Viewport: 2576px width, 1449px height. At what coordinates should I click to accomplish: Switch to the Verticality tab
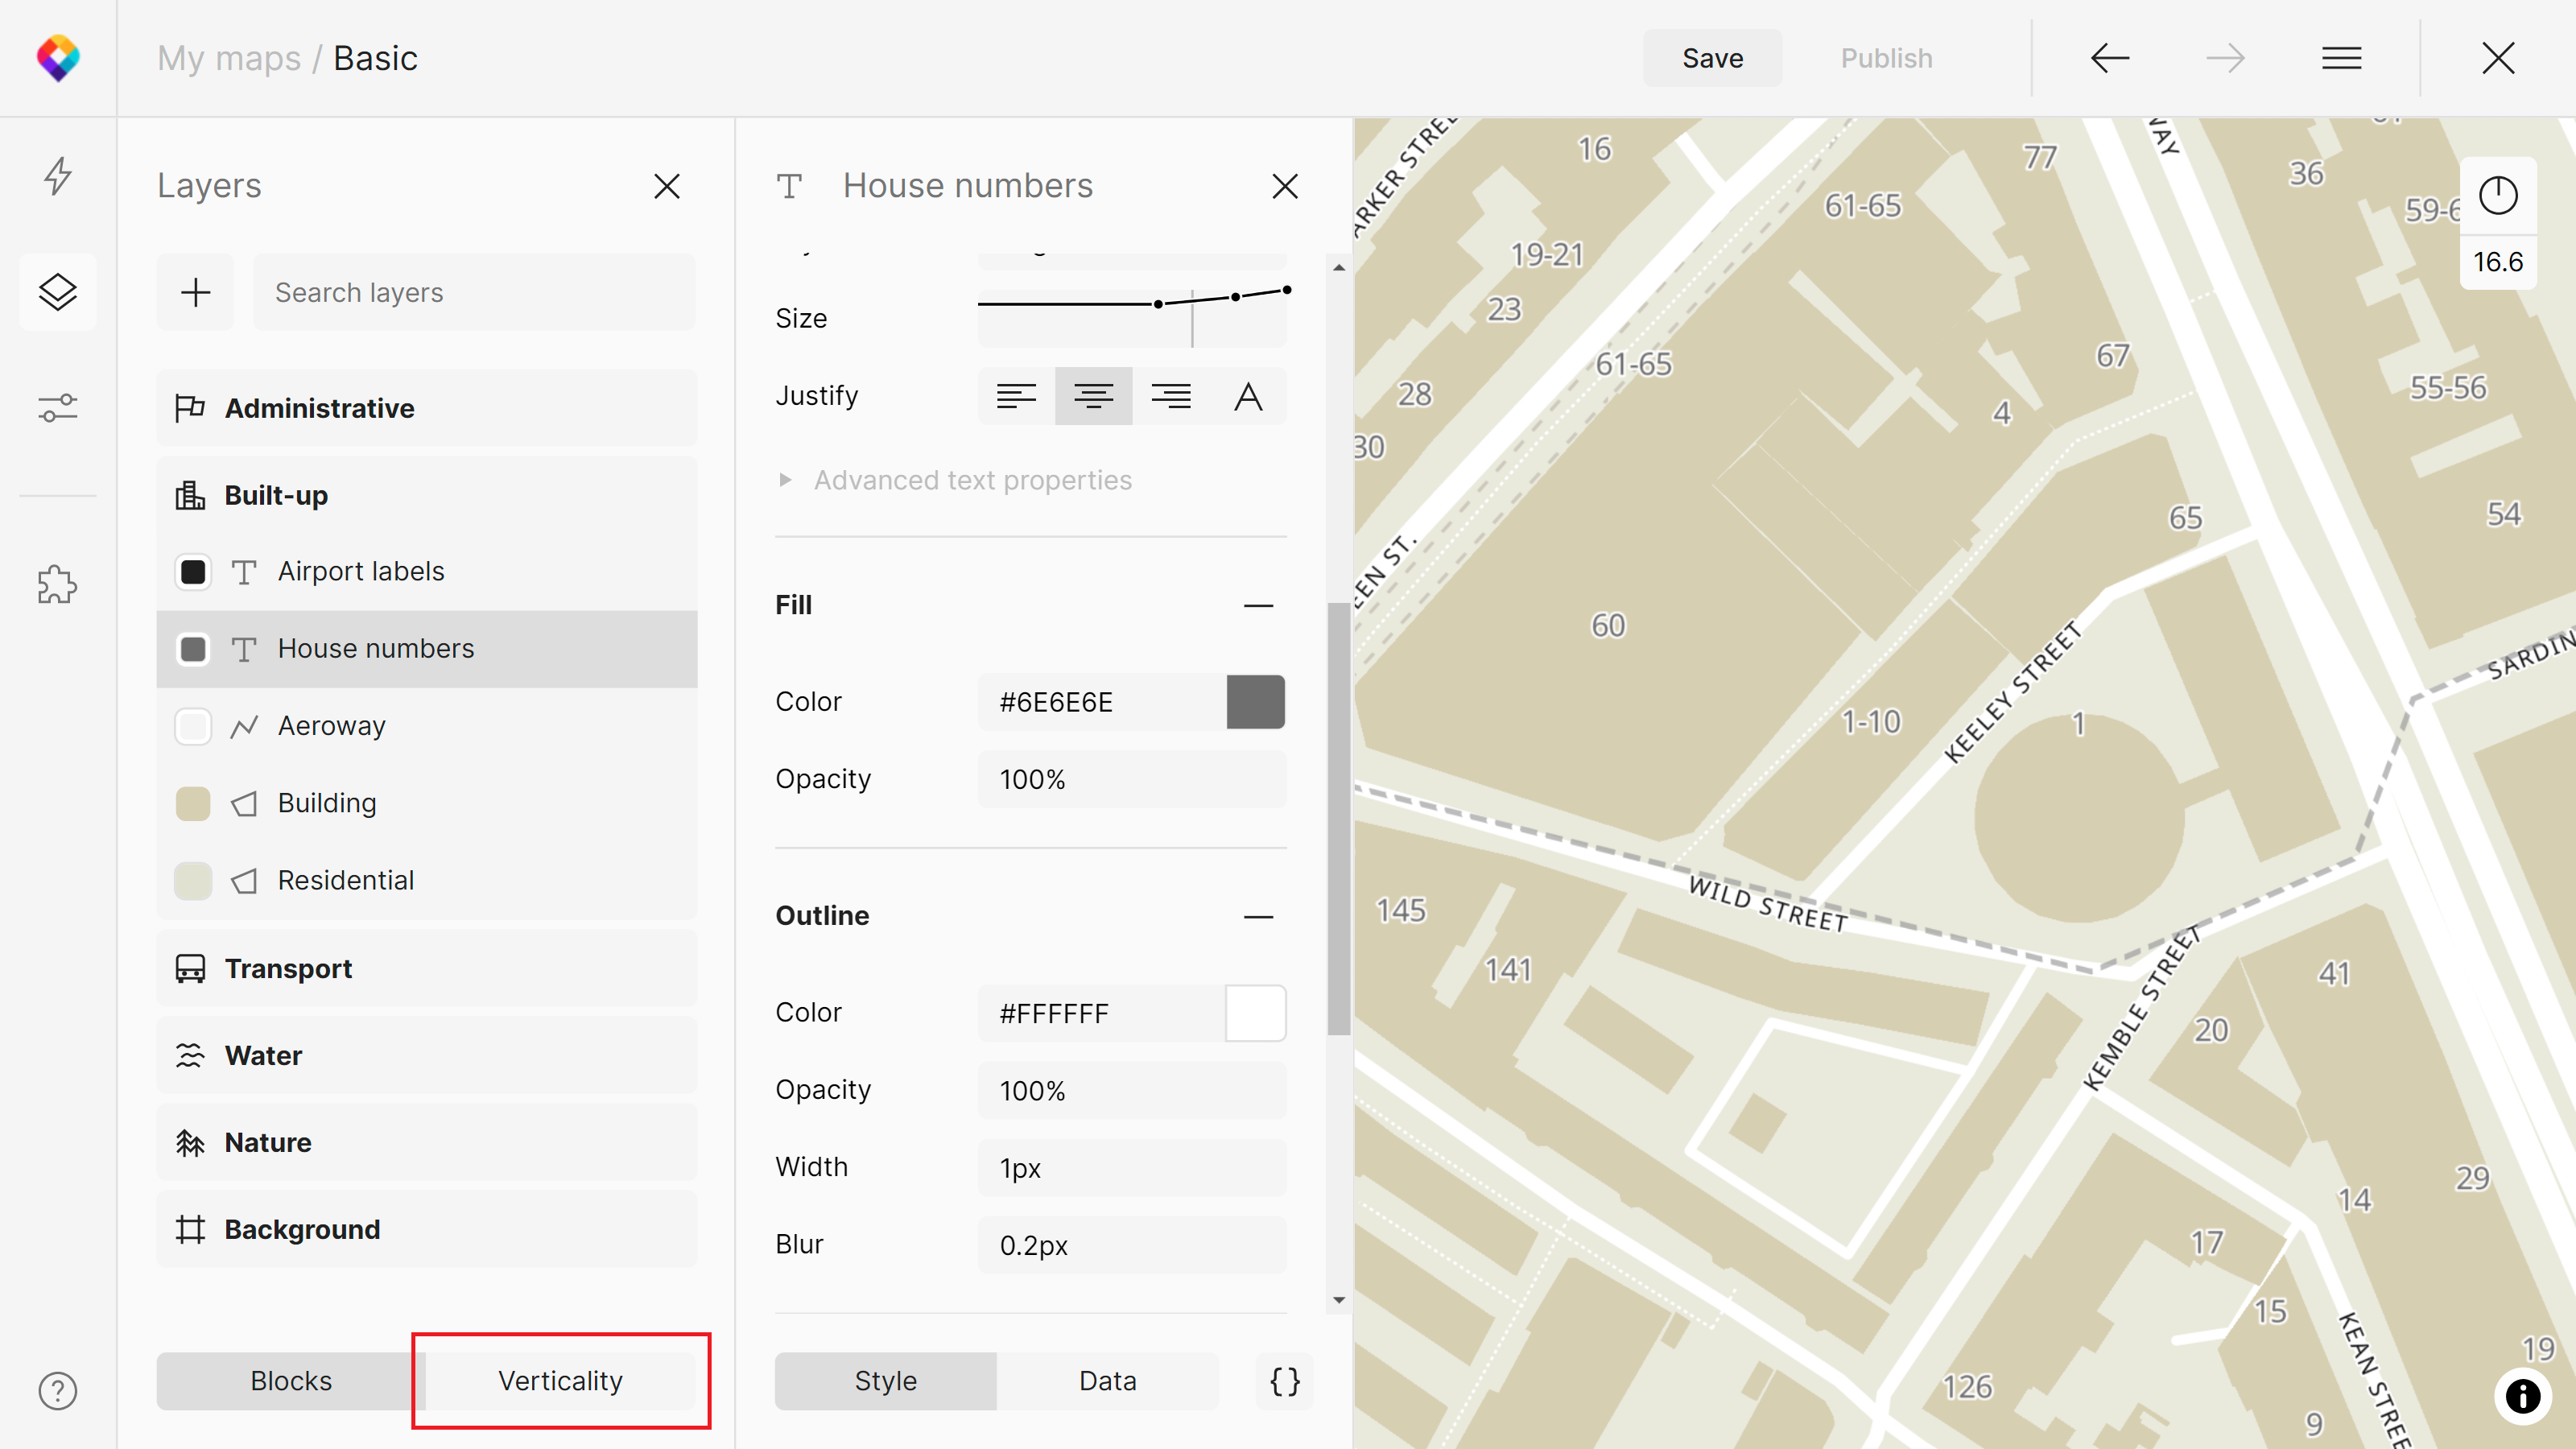pos(560,1381)
